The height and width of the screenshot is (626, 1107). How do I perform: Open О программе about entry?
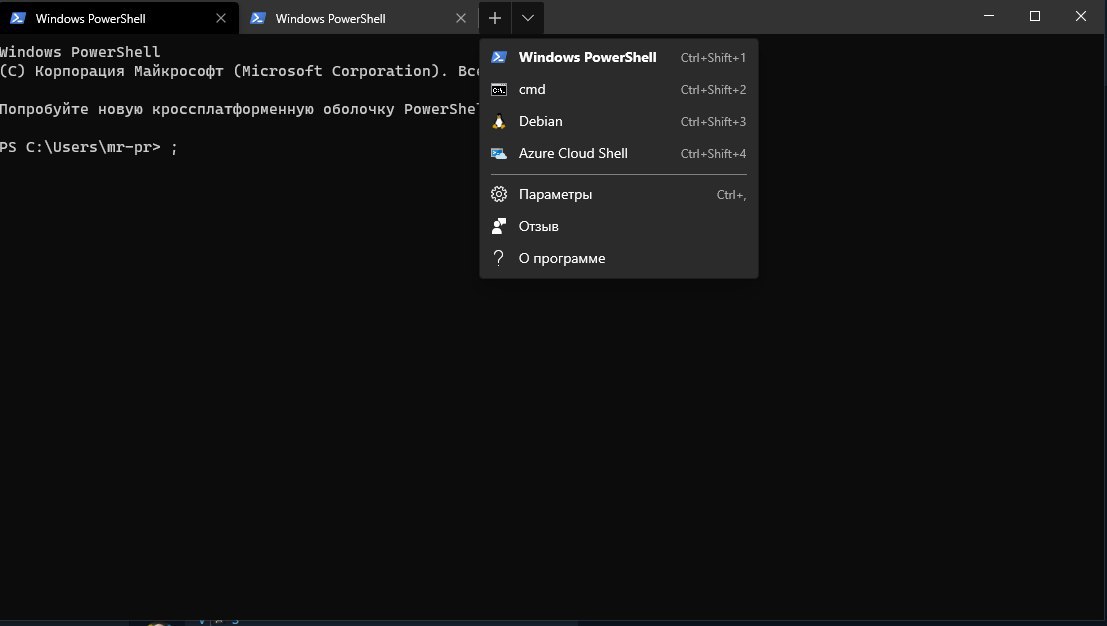pos(618,258)
